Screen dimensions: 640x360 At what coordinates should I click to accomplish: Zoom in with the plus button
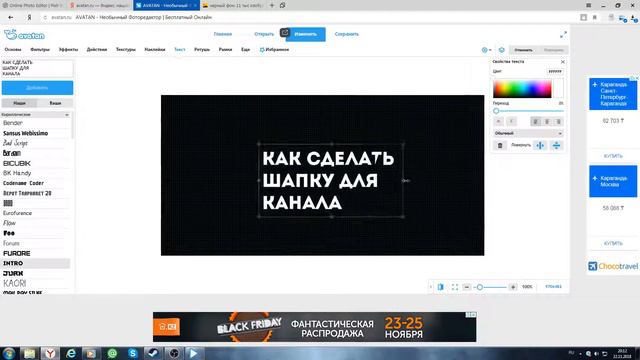point(513,287)
